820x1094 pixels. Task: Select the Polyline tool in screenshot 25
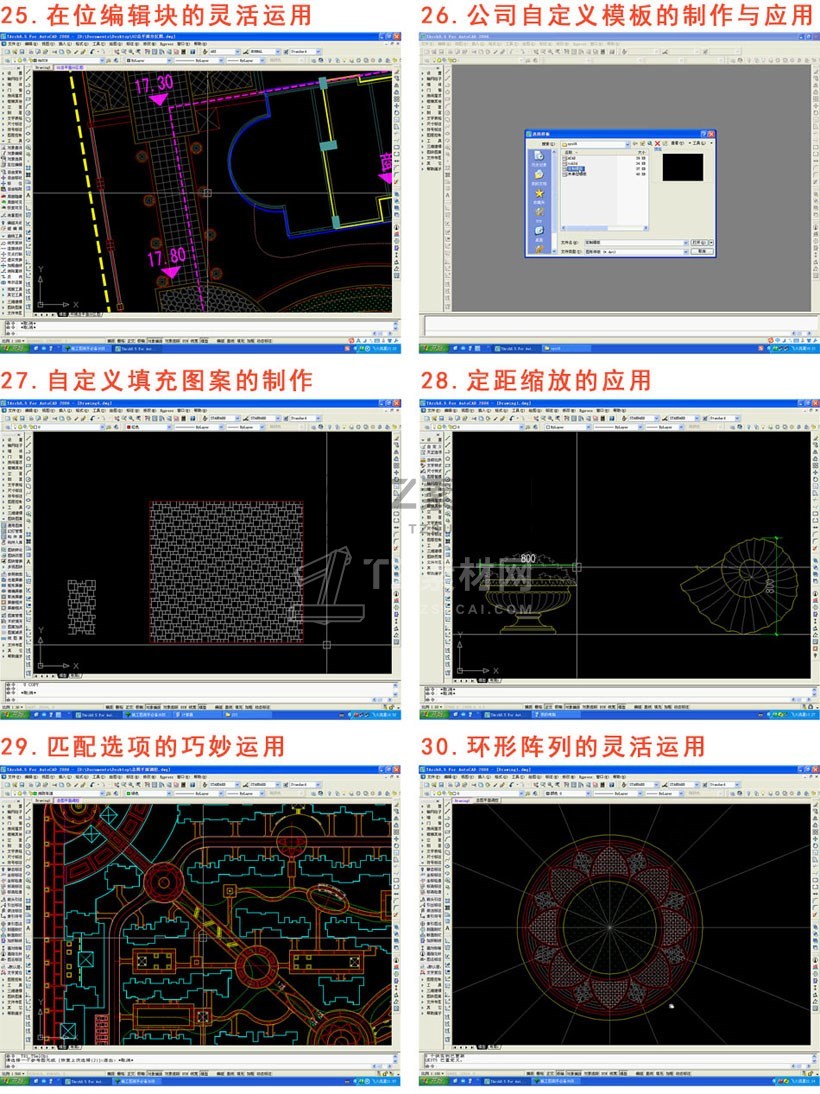(x=28, y=85)
